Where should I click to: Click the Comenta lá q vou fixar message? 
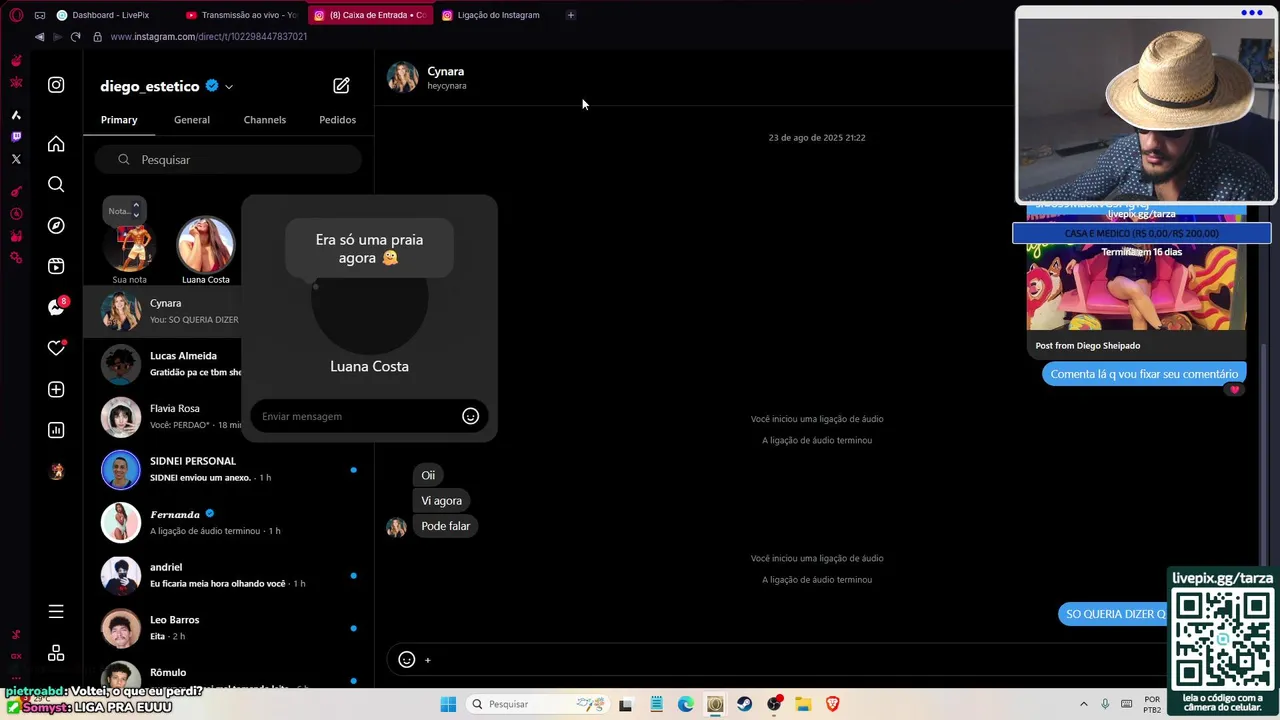point(1144,374)
